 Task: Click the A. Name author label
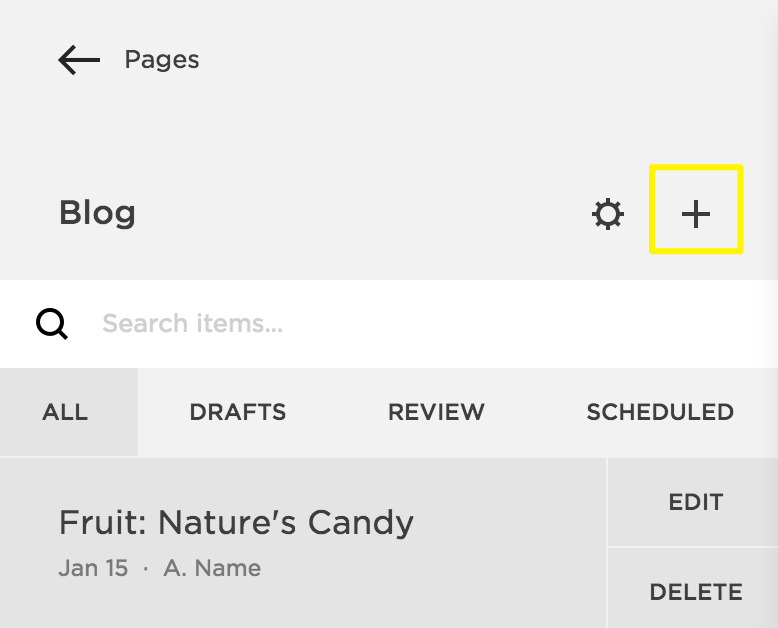click(212, 568)
